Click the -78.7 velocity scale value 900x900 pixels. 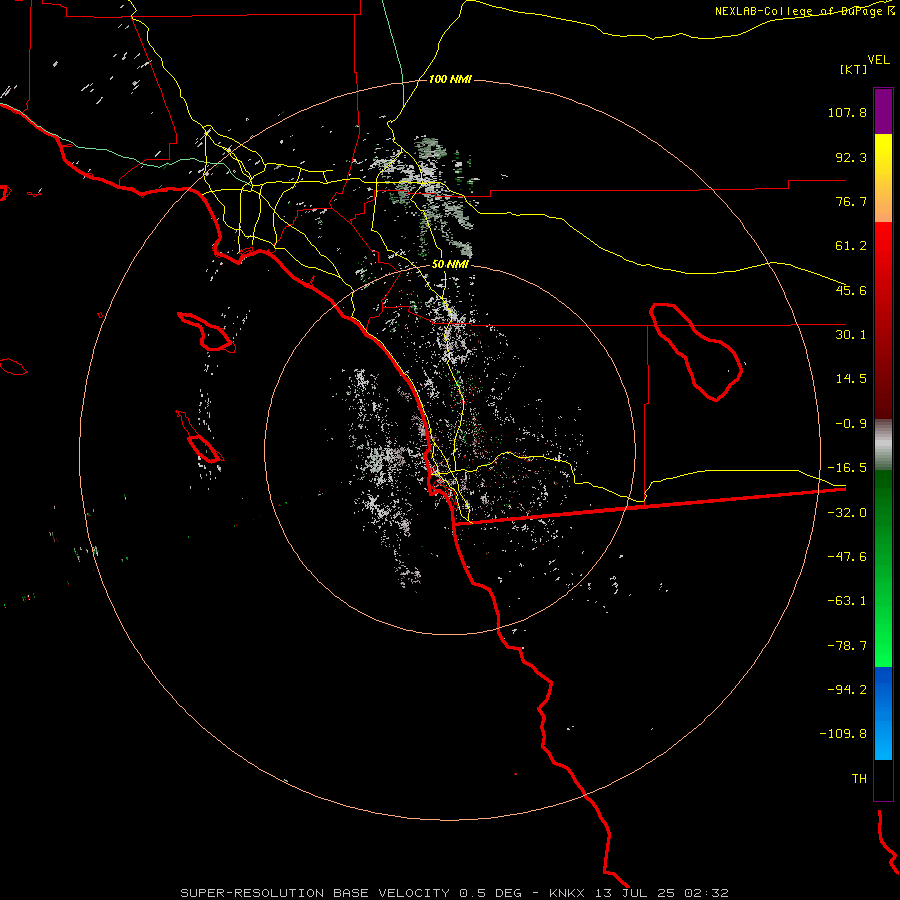click(x=847, y=646)
